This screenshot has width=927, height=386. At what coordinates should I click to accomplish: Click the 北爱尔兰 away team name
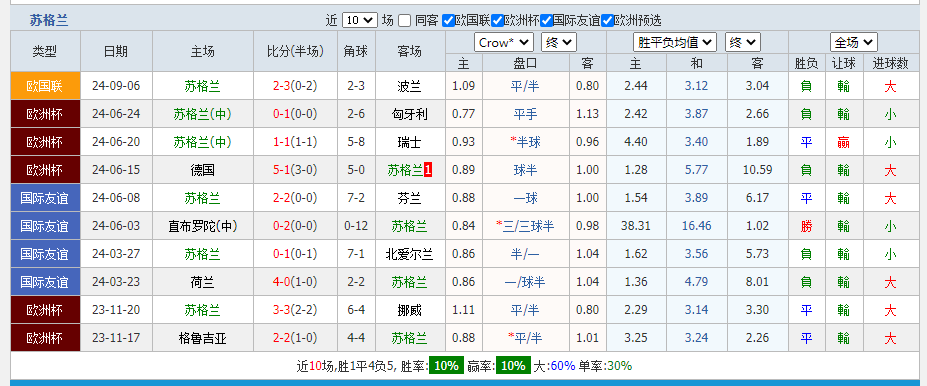pos(409,254)
